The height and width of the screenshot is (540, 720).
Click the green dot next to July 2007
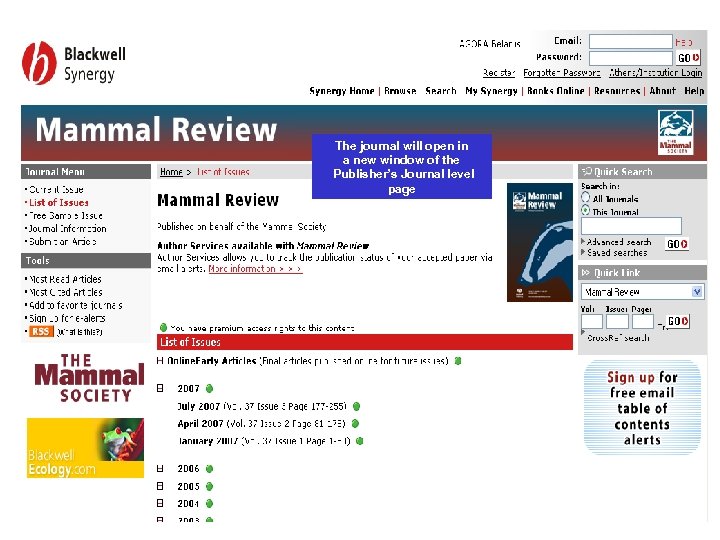click(356, 406)
